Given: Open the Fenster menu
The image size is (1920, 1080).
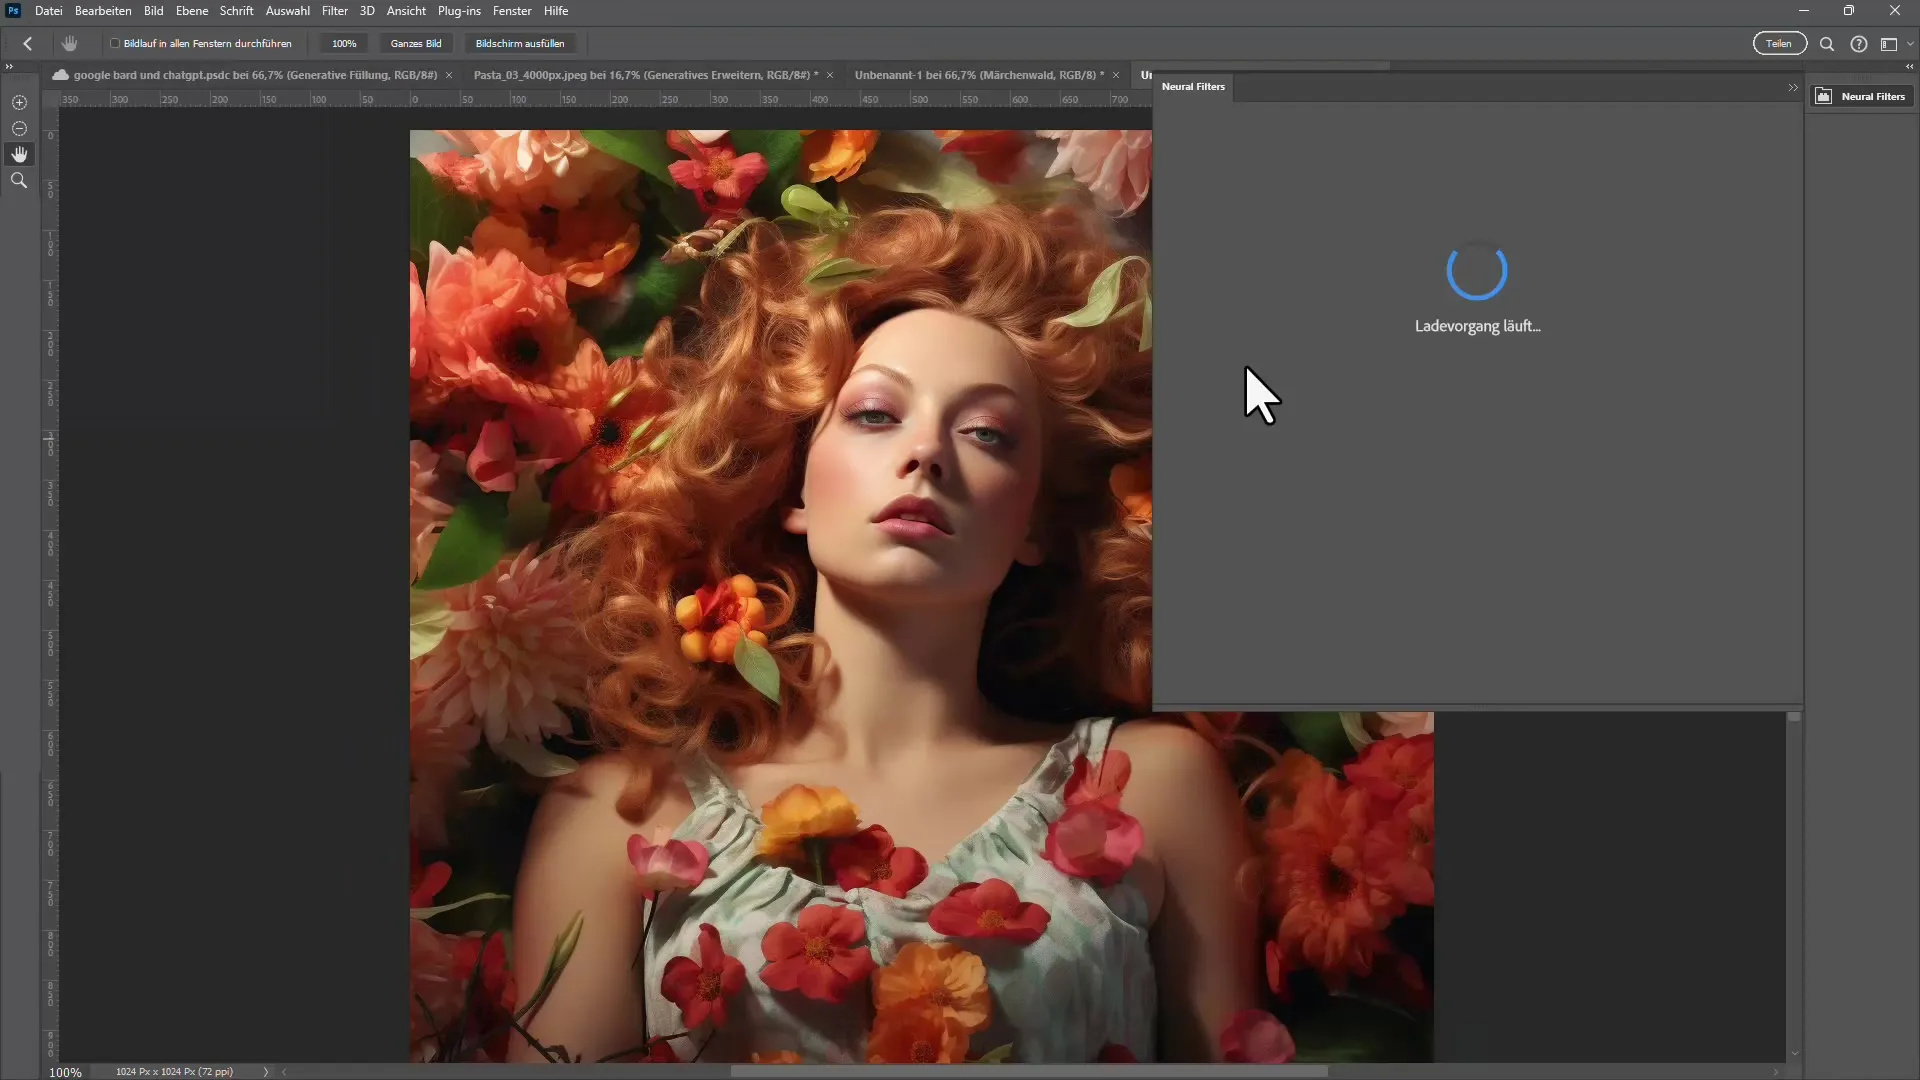Looking at the screenshot, I should (512, 11).
